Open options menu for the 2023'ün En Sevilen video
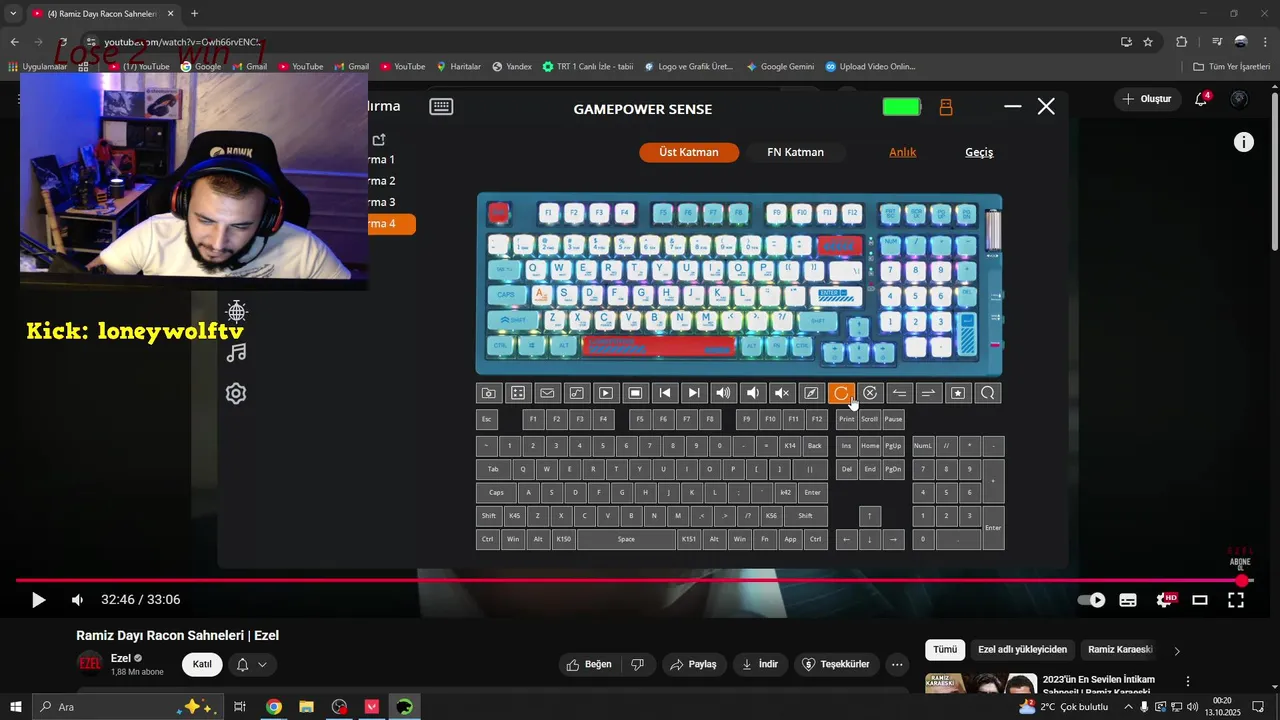Viewport: 1280px width, 720px height. 1188,682
